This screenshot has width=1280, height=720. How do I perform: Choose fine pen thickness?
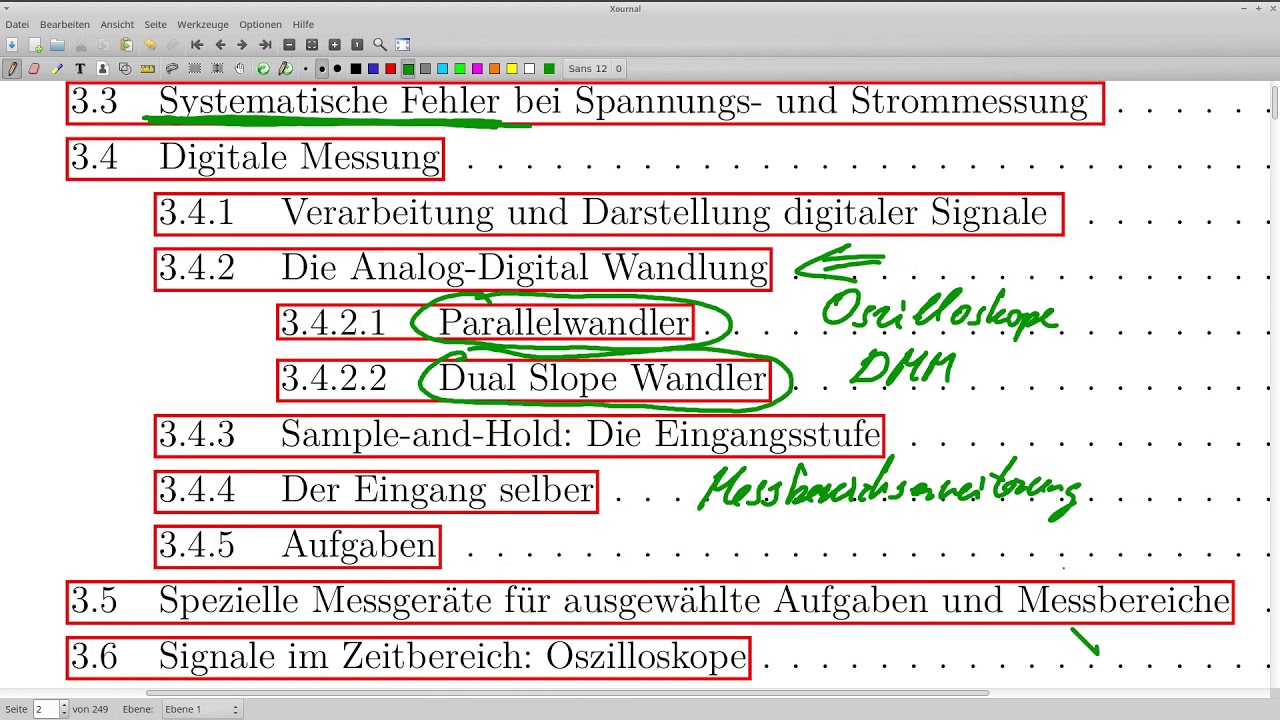[x=306, y=69]
